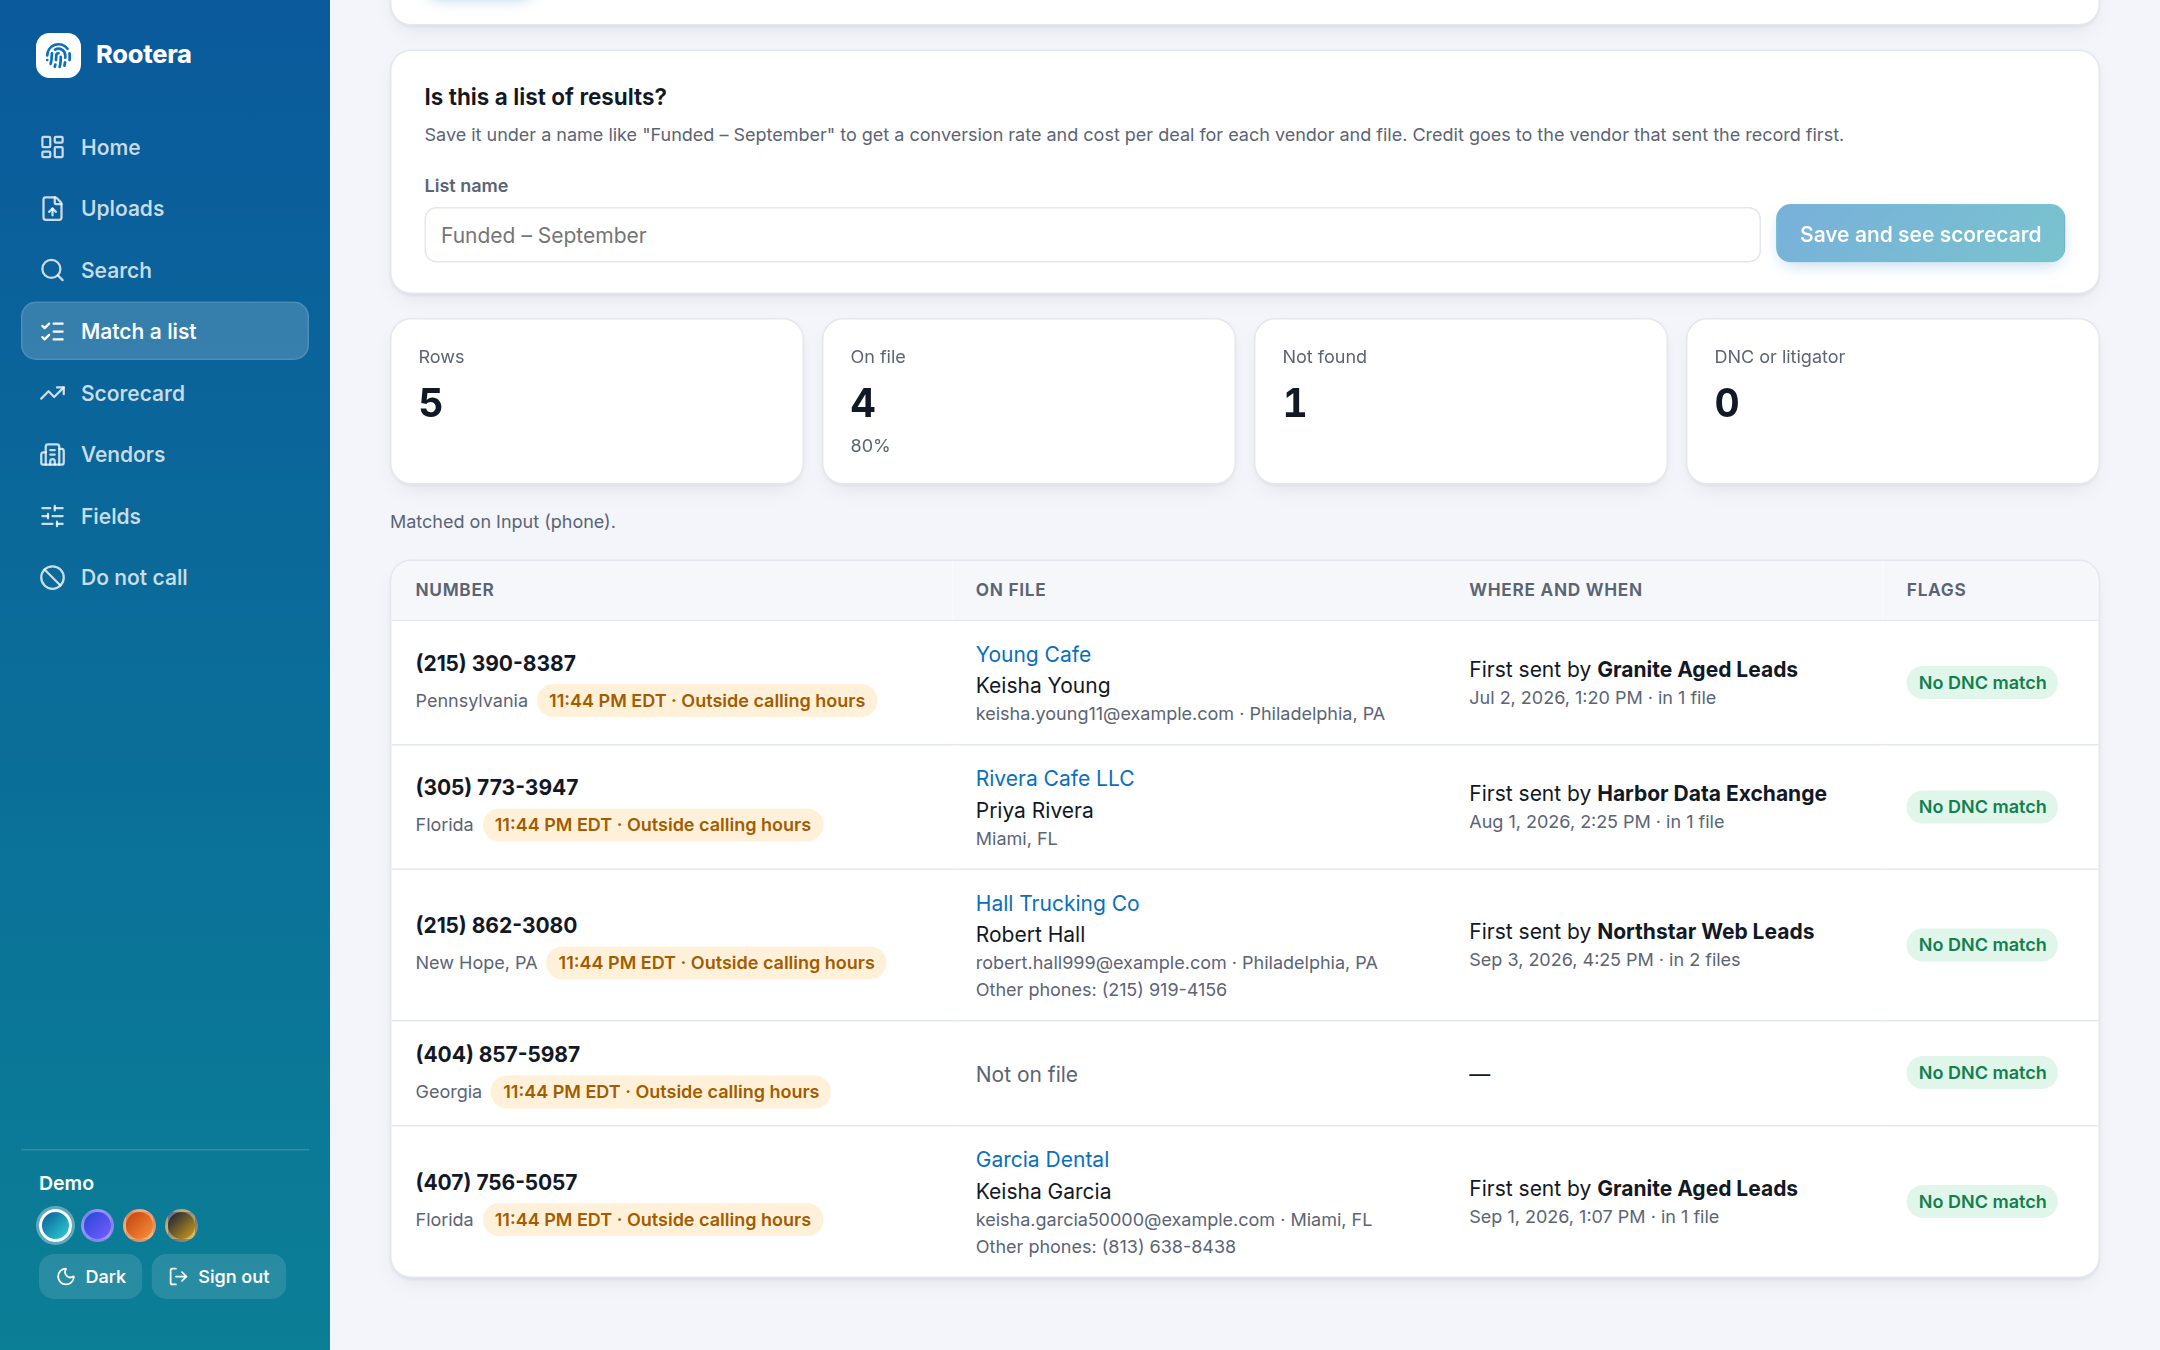The image size is (2160, 1350).
Task: Open the Home page
Action: (x=165, y=147)
